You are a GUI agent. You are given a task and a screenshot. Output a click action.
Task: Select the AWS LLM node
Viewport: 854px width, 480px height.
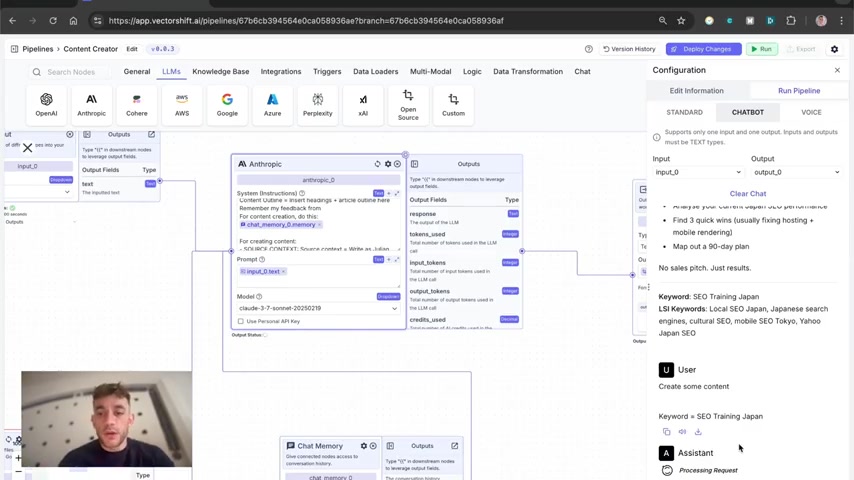(182, 105)
